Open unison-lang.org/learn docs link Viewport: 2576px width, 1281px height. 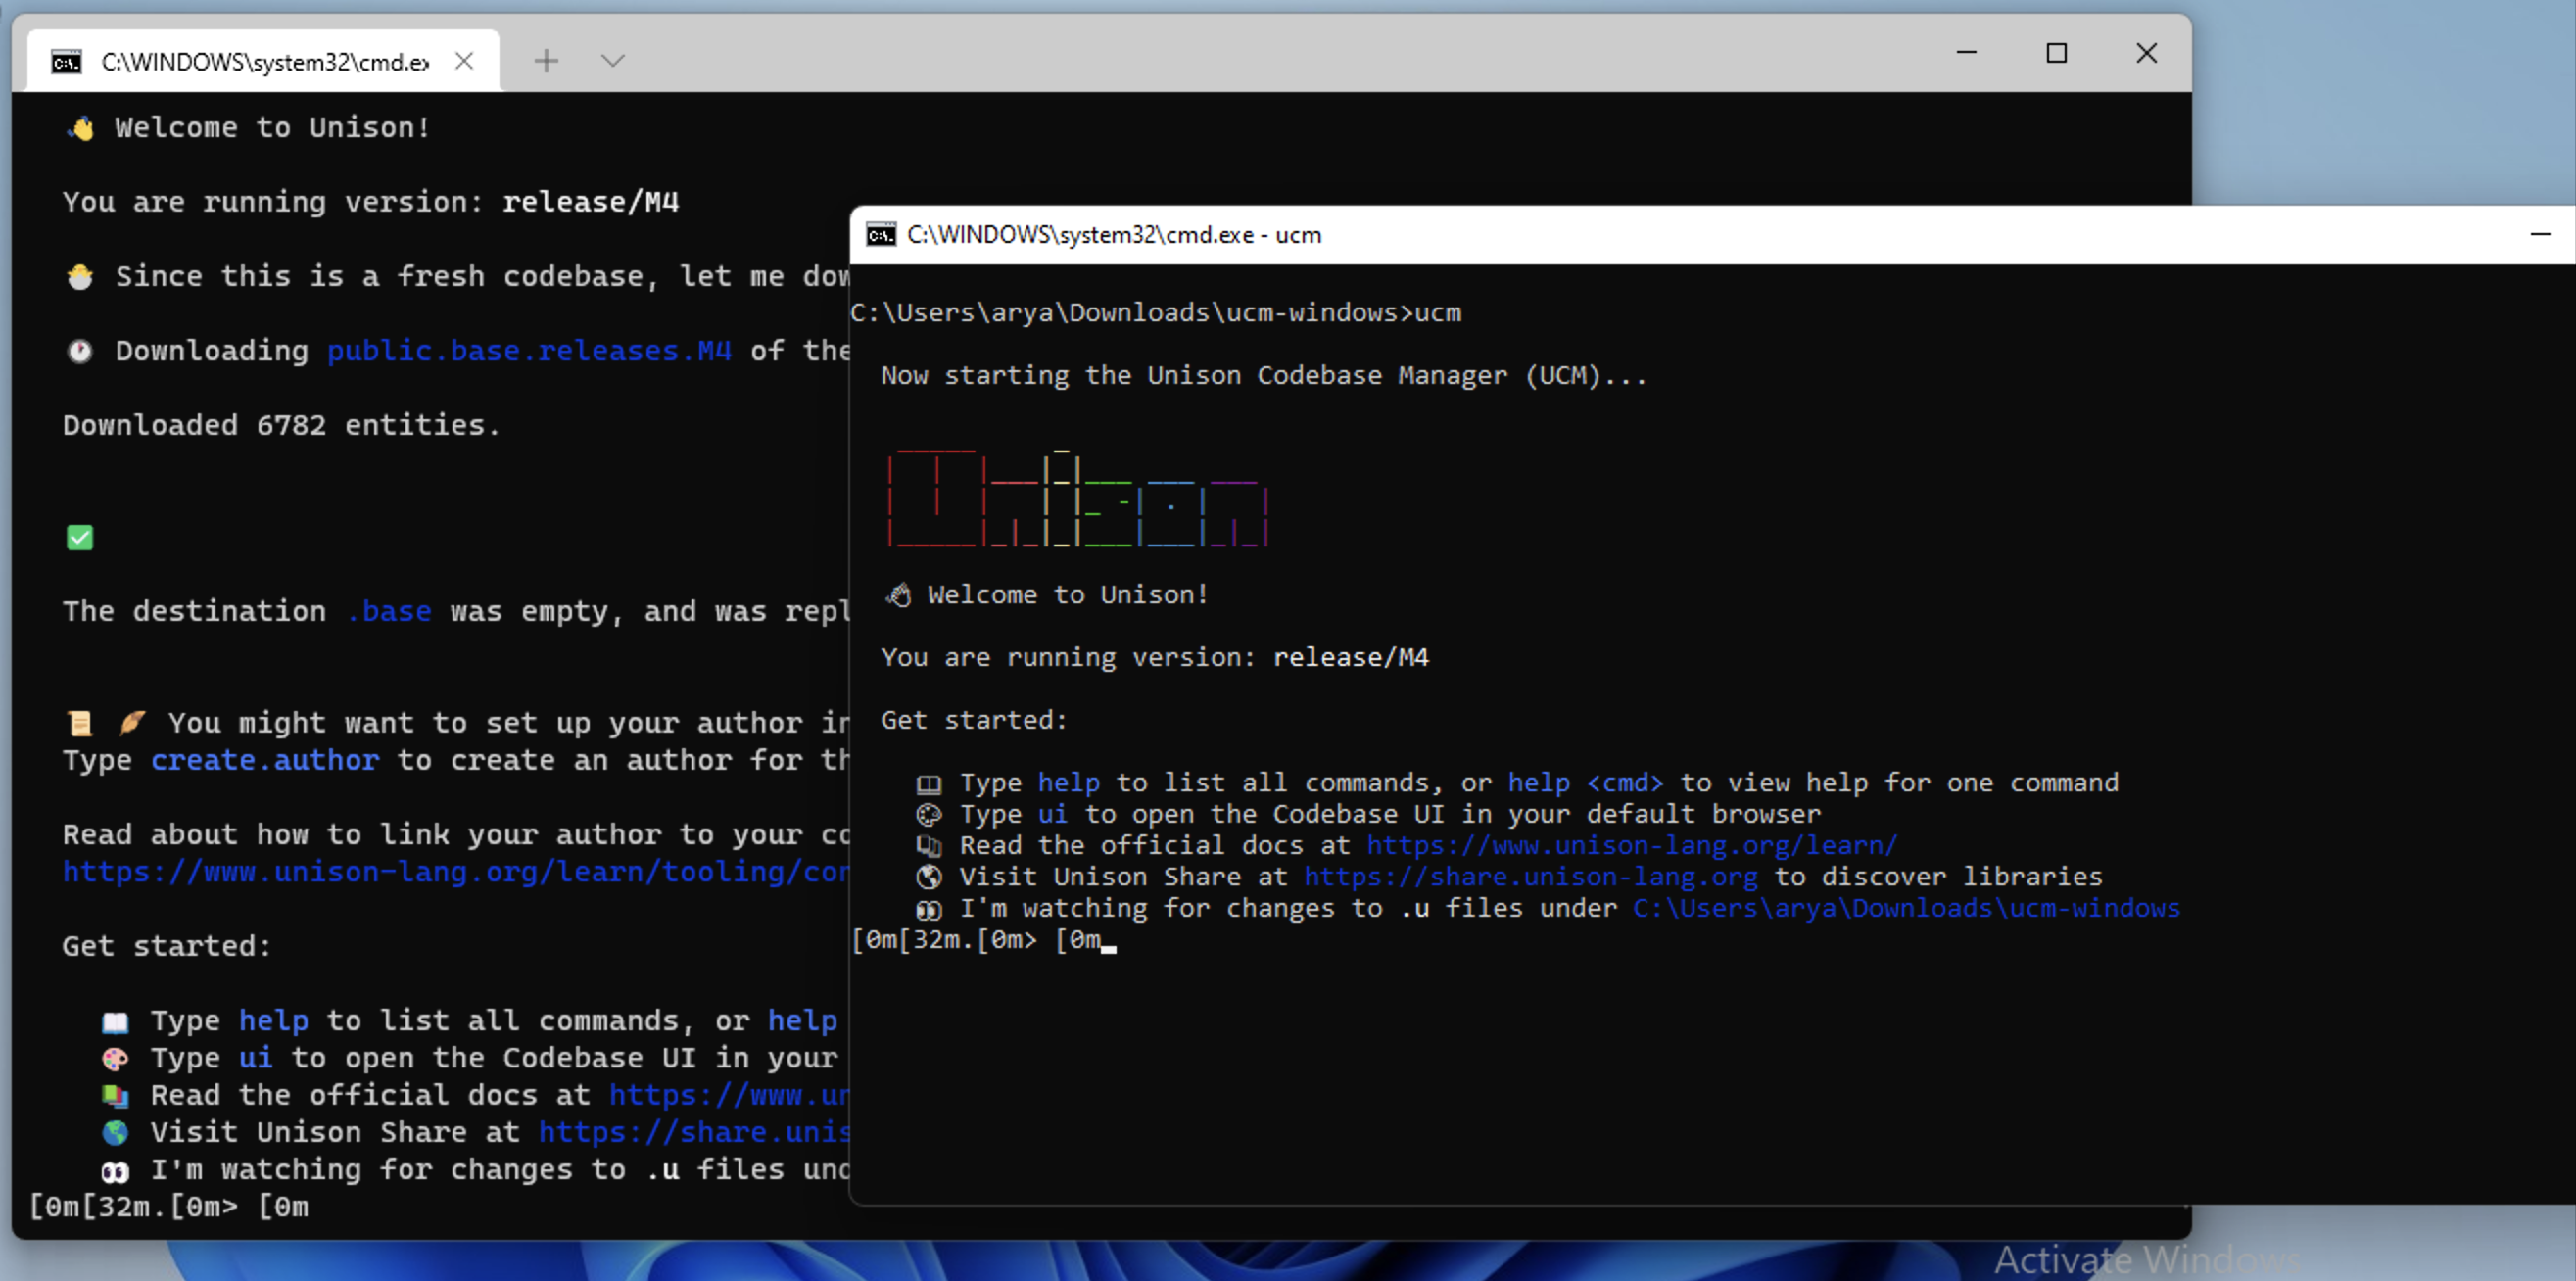pyautogui.click(x=1631, y=845)
